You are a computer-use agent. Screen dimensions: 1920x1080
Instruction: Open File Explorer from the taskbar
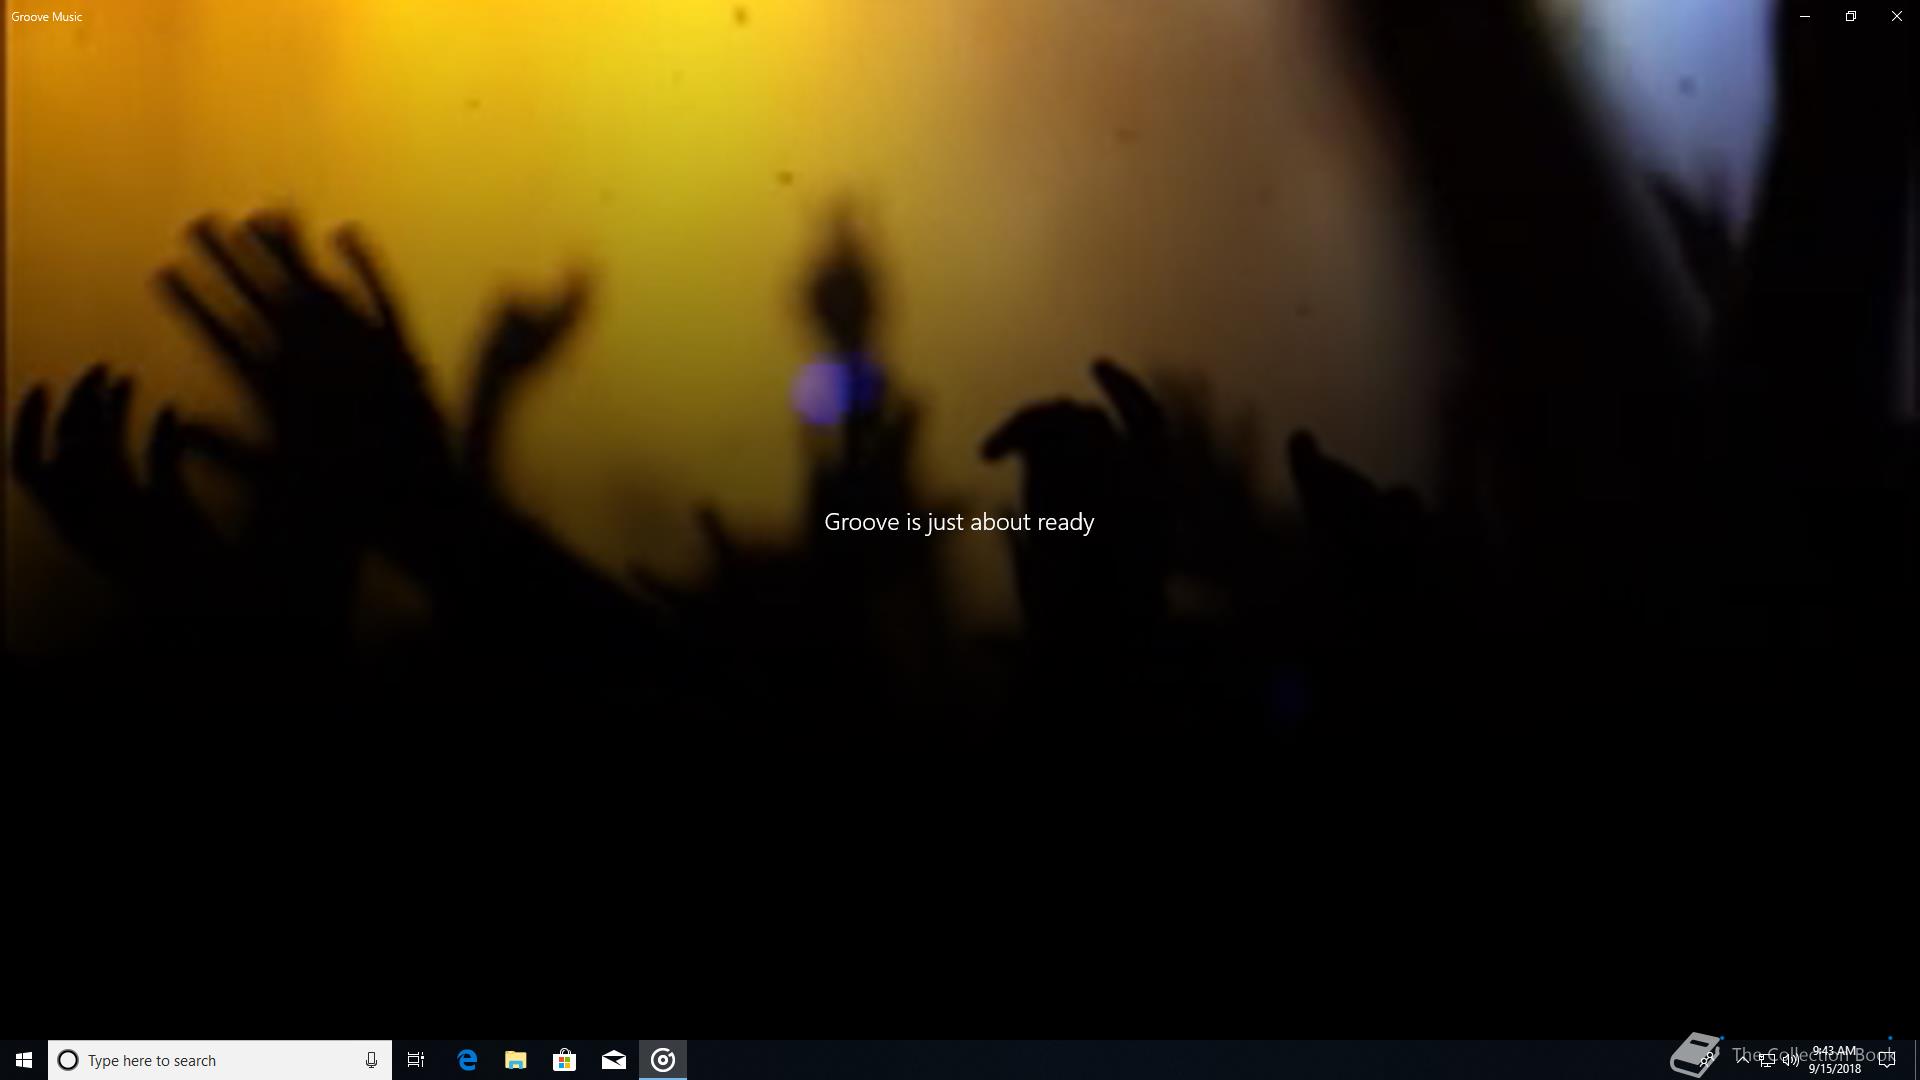click(516, 1060)
